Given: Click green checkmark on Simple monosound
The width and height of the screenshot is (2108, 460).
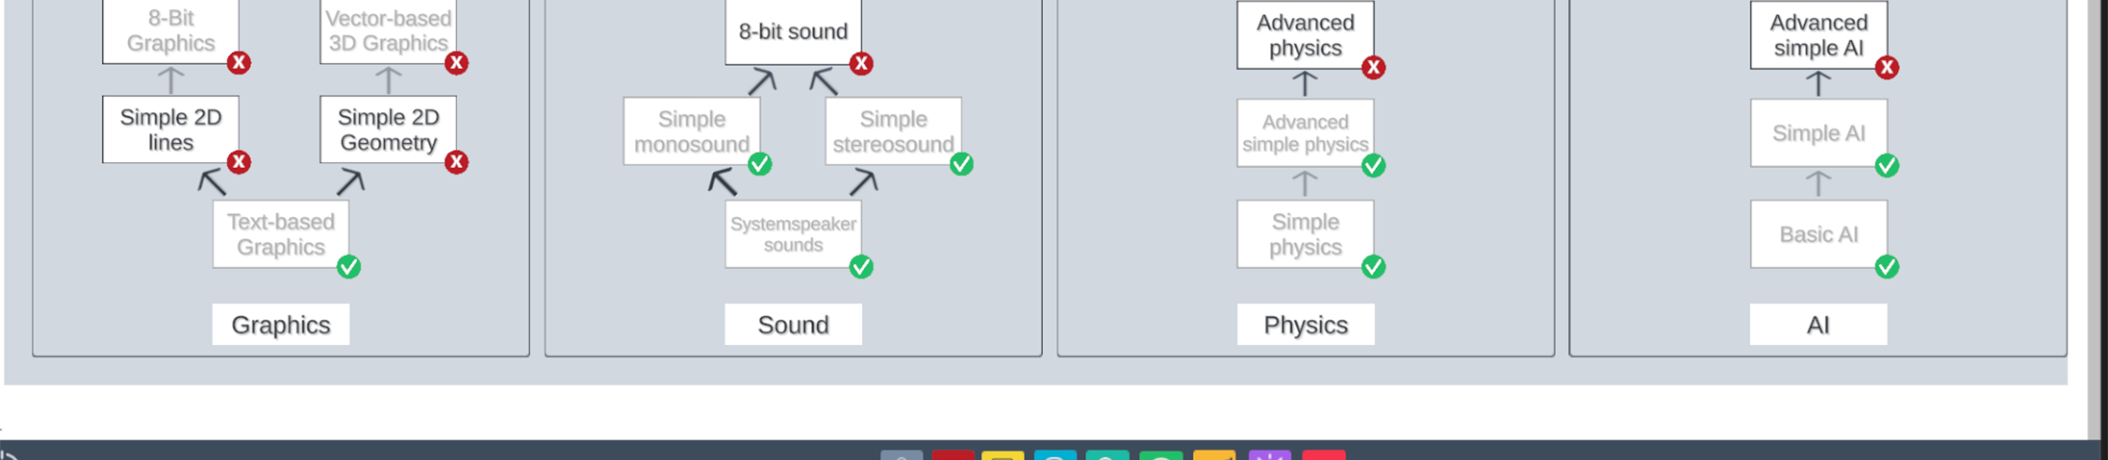Looking at the screenshot, I should [x=759, y=164].
